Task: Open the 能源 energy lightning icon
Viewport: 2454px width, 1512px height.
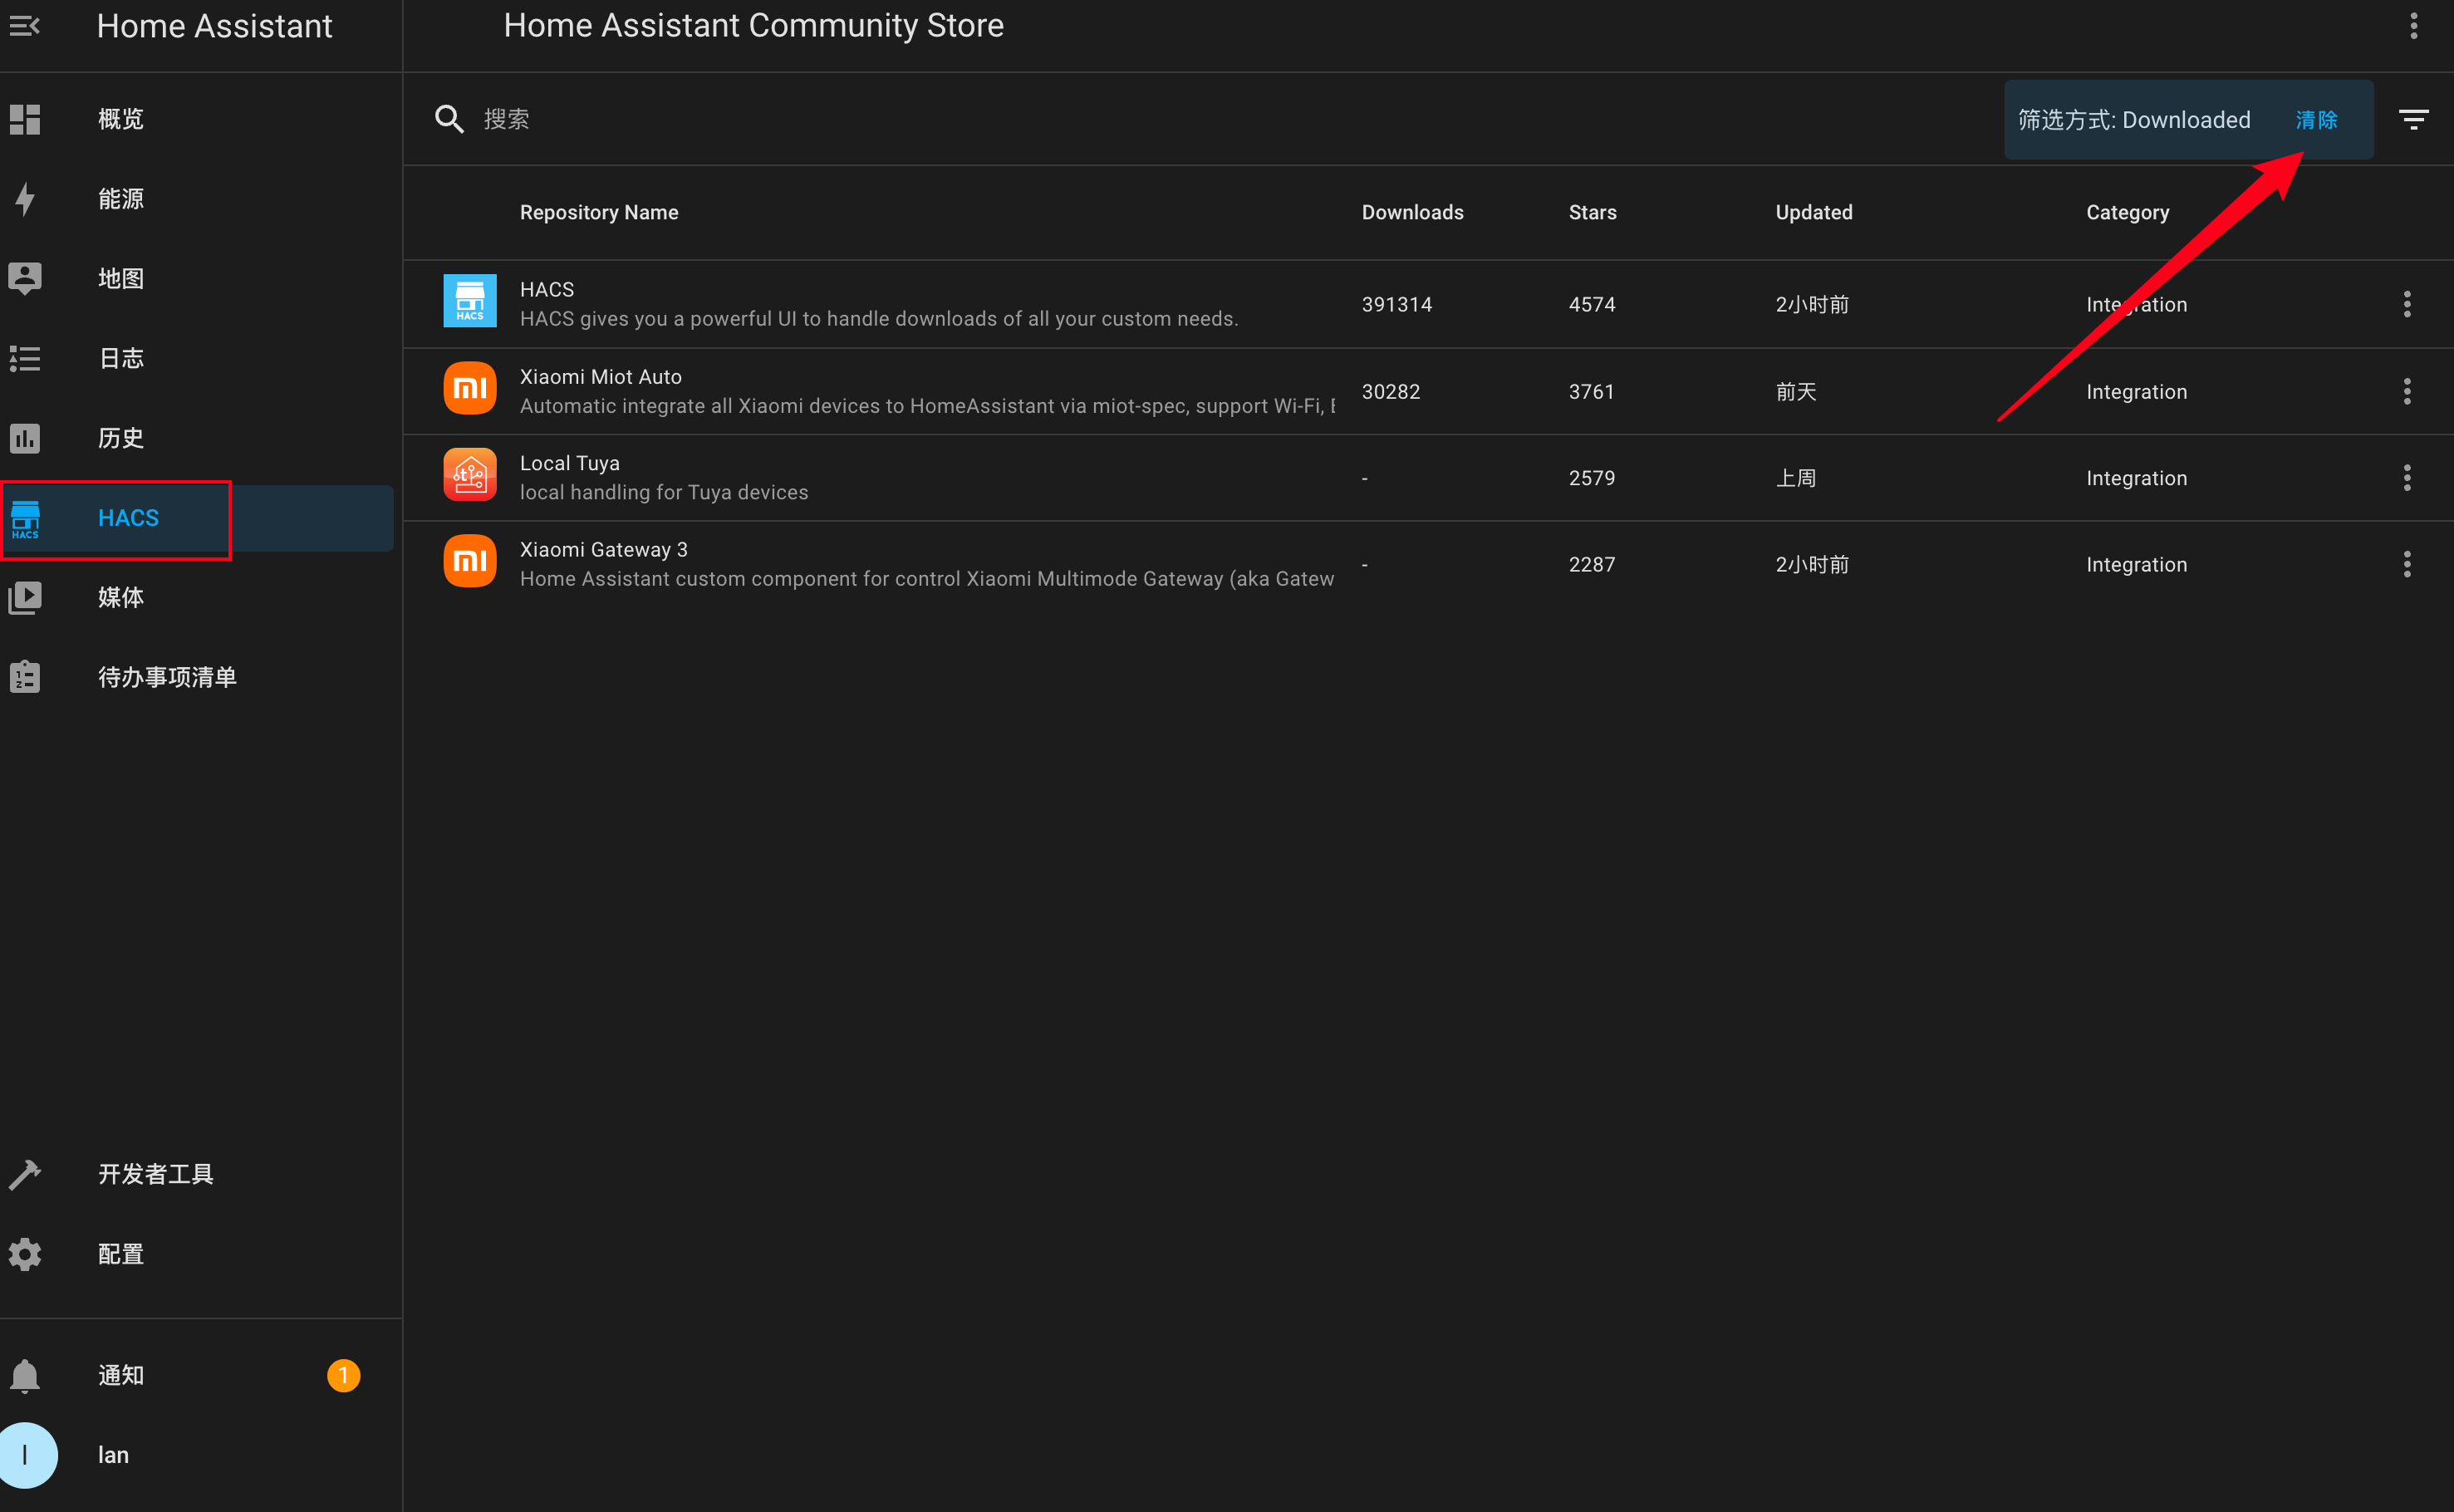Action: [25, 199]
